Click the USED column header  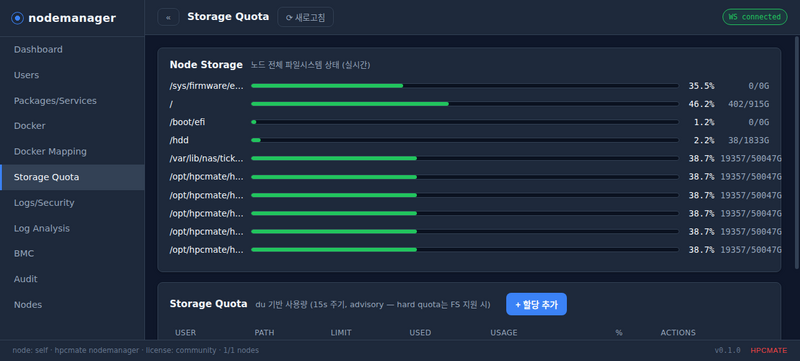pyautogui.click(x=420, y=332)
